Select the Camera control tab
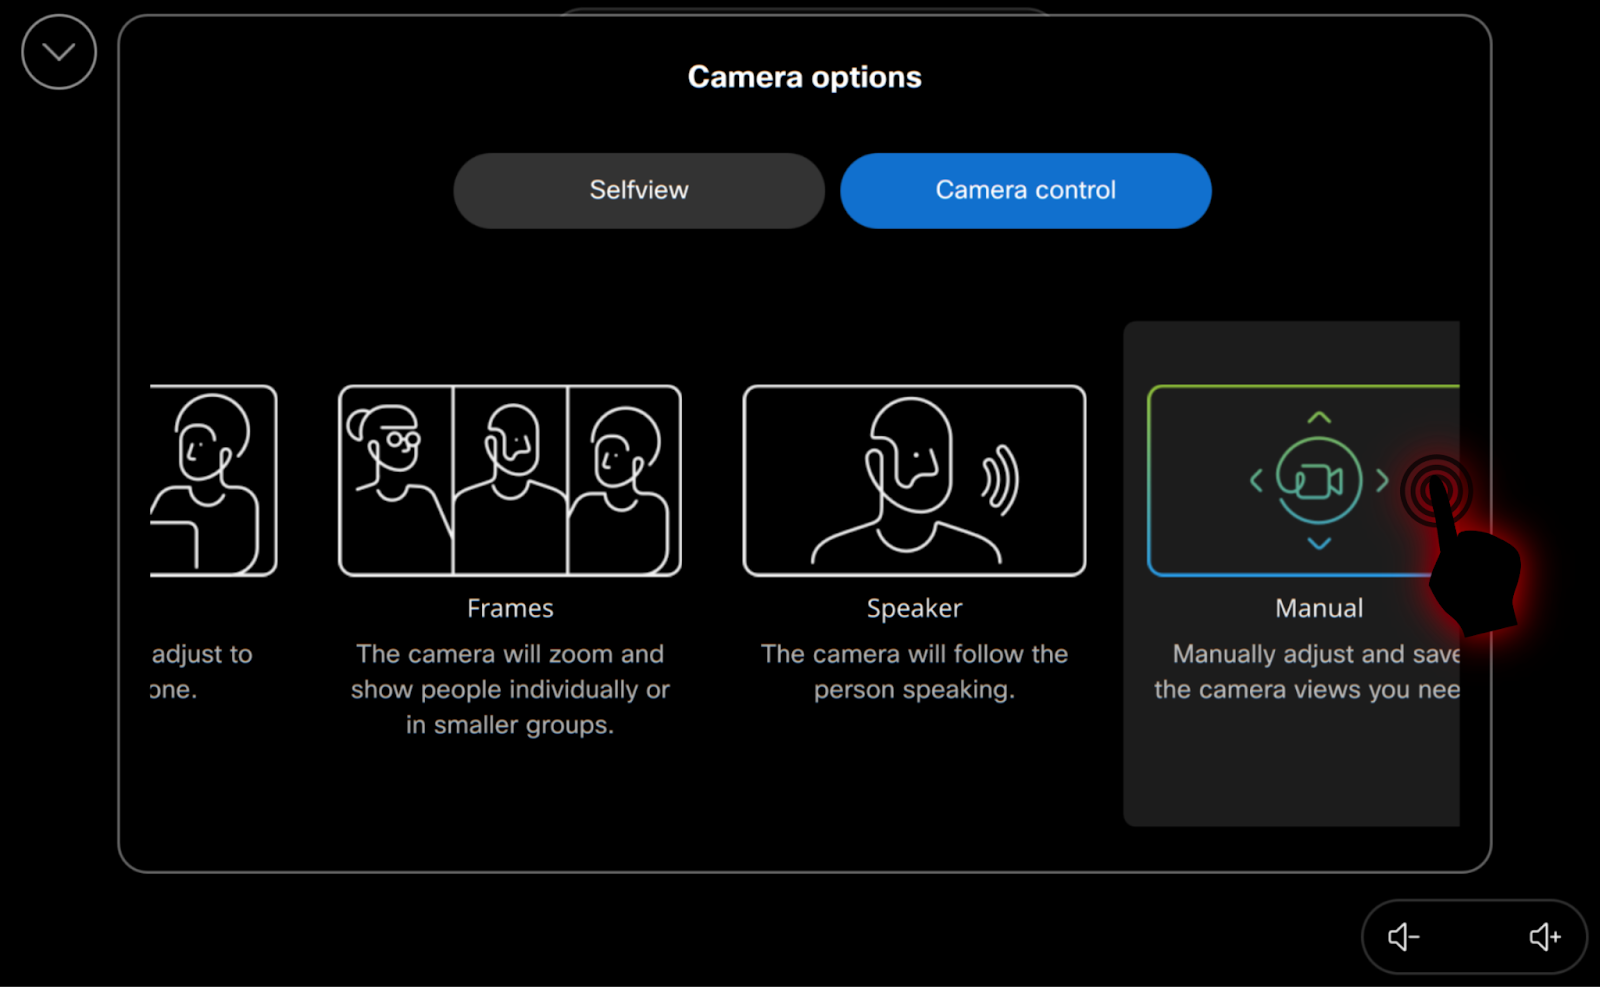Image resolution: width=1600 pixels, height=987 pixels. (x=1025, y=190)
